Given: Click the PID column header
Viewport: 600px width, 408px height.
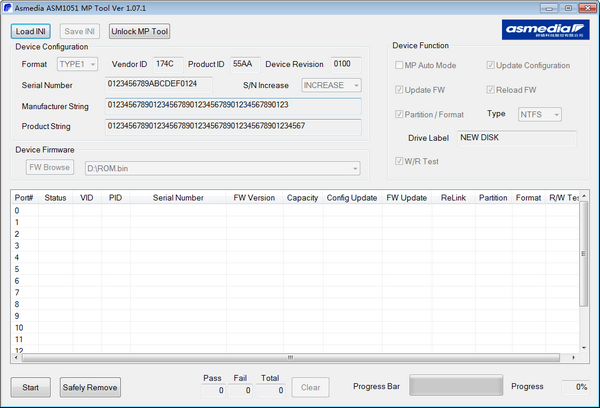Looking at the screenshot, I should [116, 198].
